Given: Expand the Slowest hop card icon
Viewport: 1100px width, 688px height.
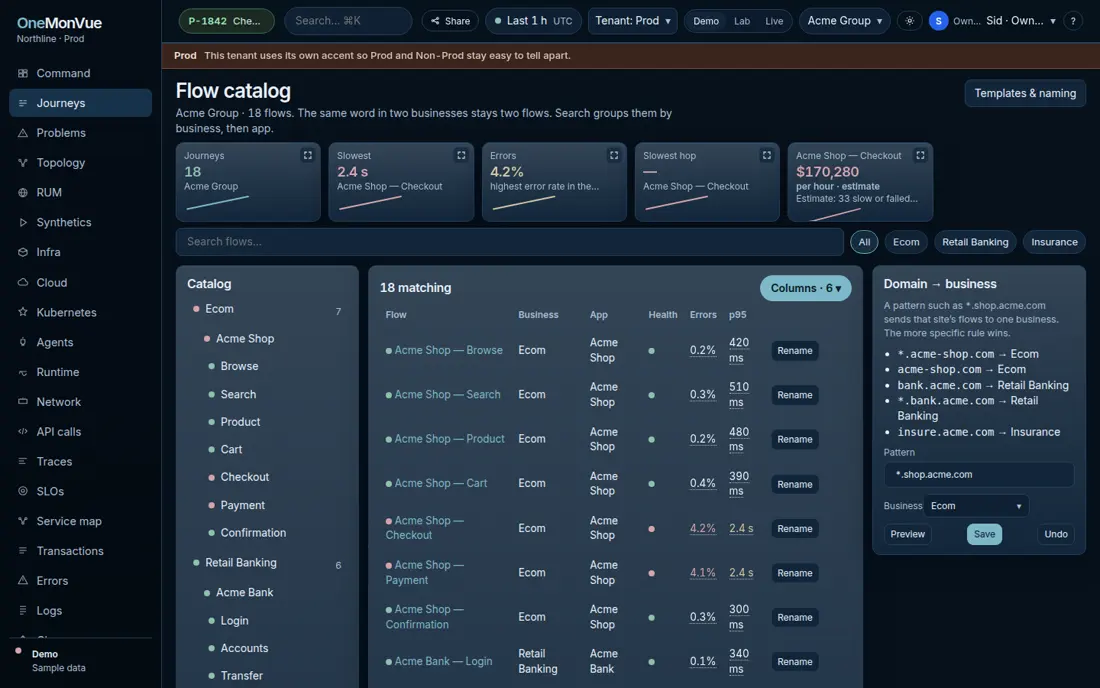Looking at the screenshot, I should pyautogui.click(x=767, y=155).
